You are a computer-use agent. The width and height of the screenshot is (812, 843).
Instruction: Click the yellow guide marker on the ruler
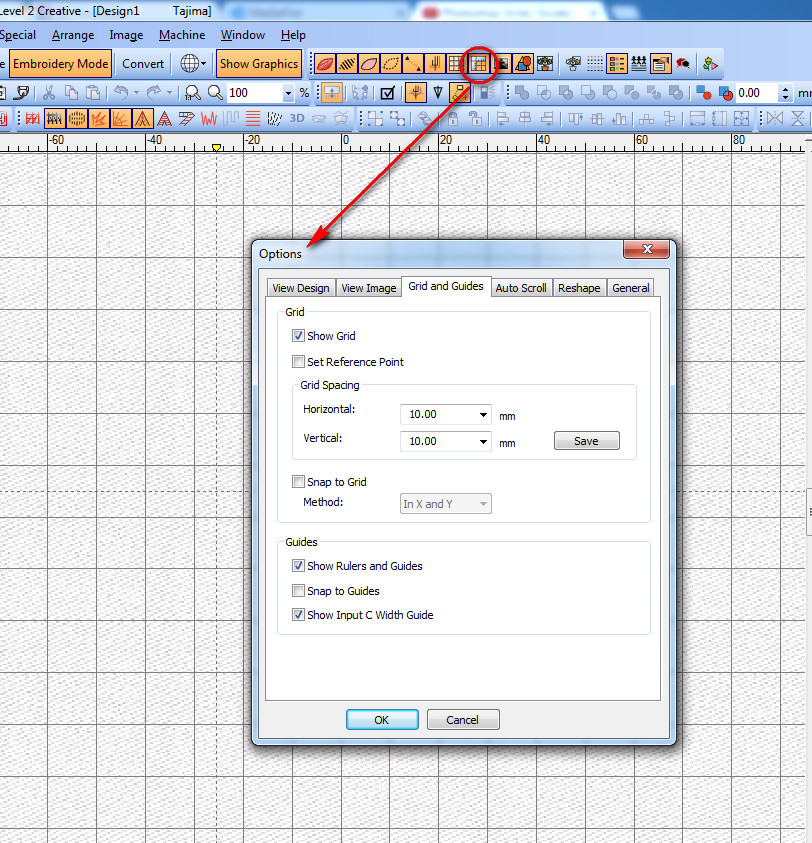click(x=216, y=147)
